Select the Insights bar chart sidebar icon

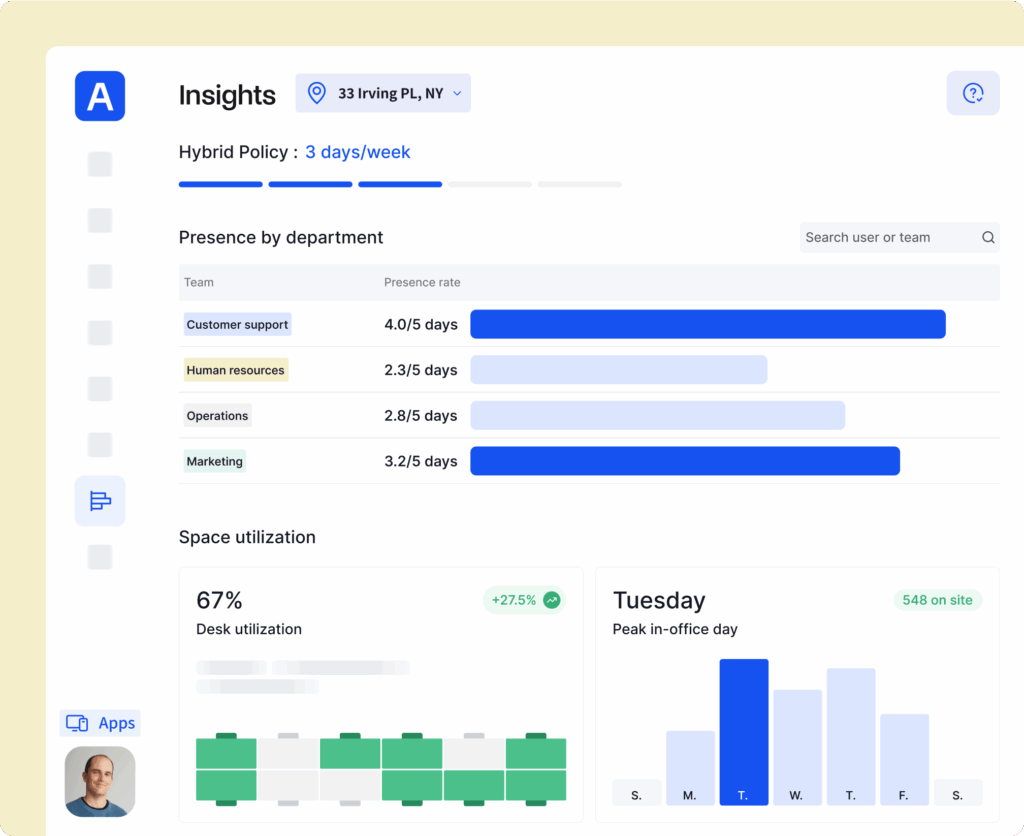coord(100,501)
